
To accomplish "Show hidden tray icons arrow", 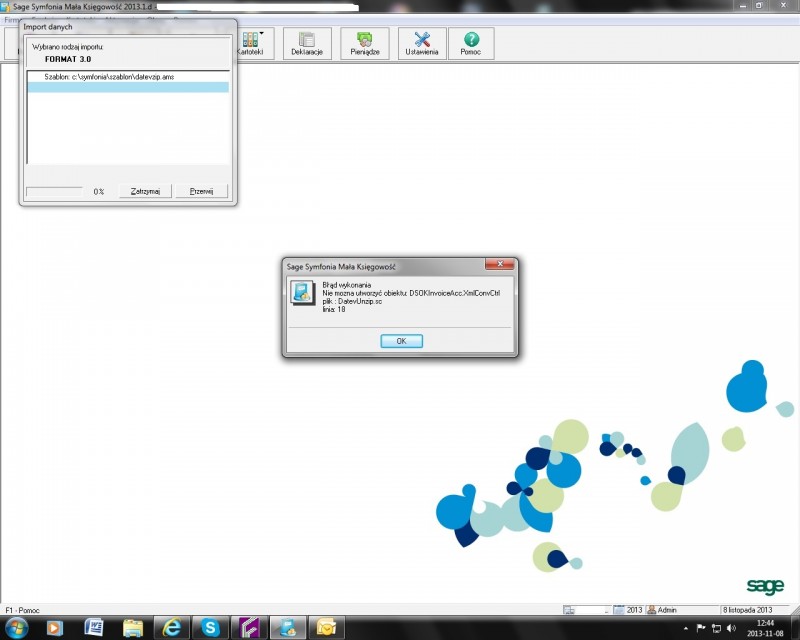I will [x=686, y=628].
